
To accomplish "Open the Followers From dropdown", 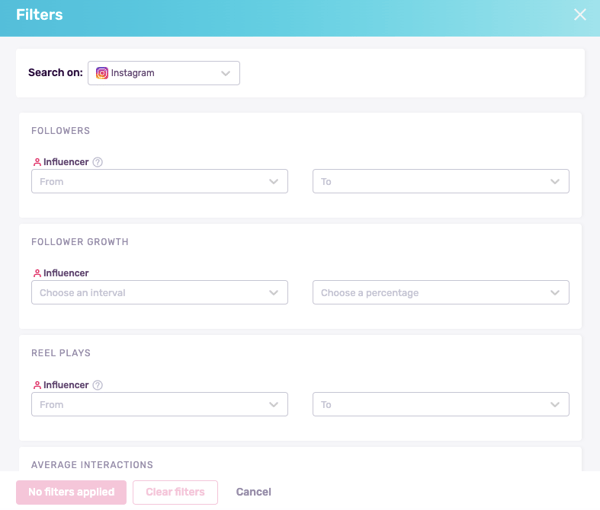I will [159, 181].
